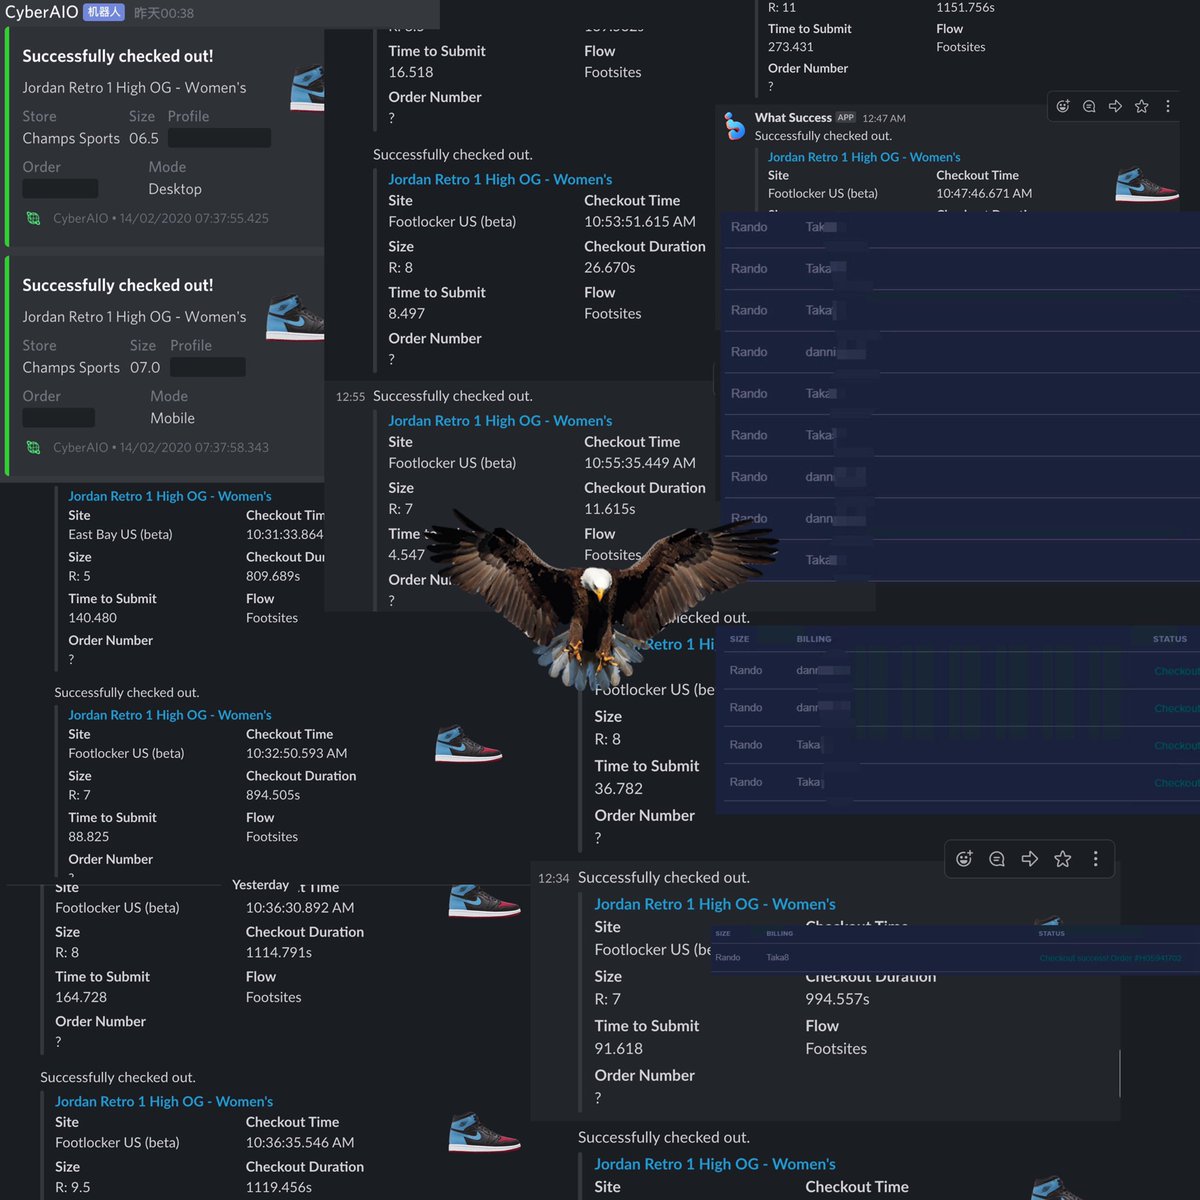
Task: Click CyberAIO footer logo dated 07:37:55.425
Action: pos(33,218)
